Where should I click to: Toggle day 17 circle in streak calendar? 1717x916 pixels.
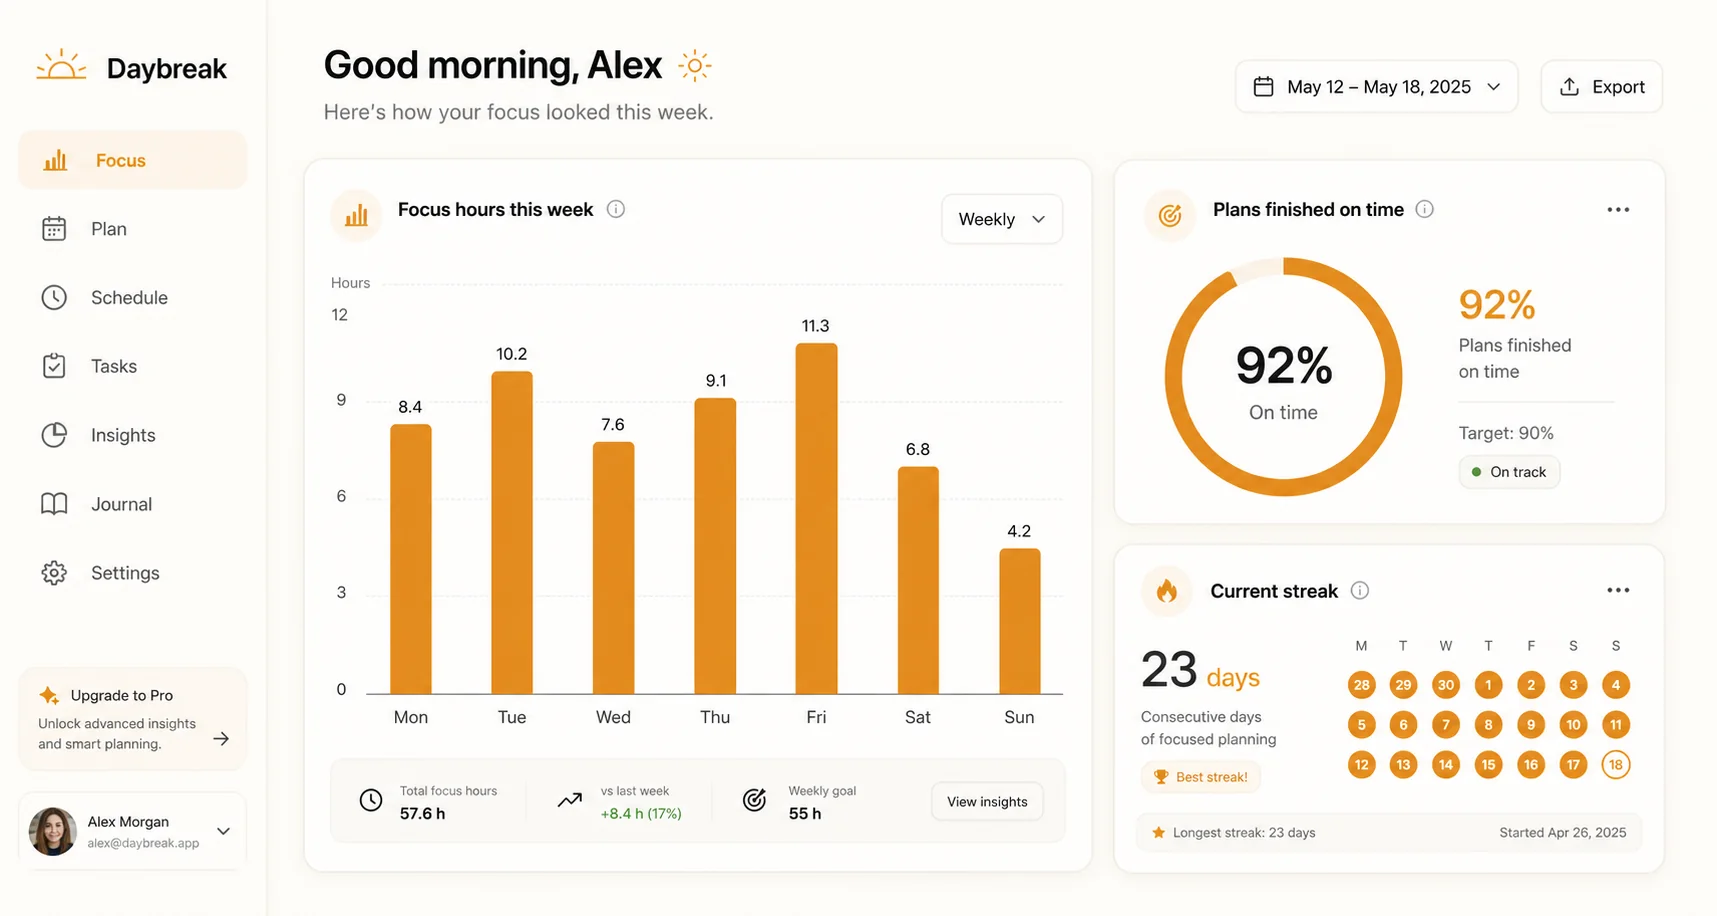pyautogui.click(x=1573, y=764)
